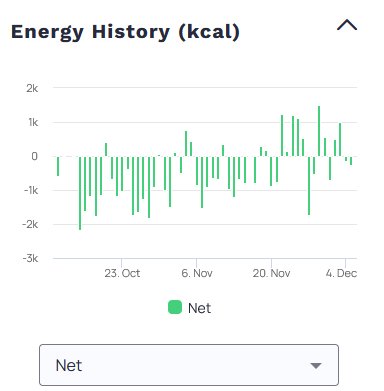Screen dimensions: 384x391
Task: Select the last bar on the chart's right
Action: [x=351, y=161]
